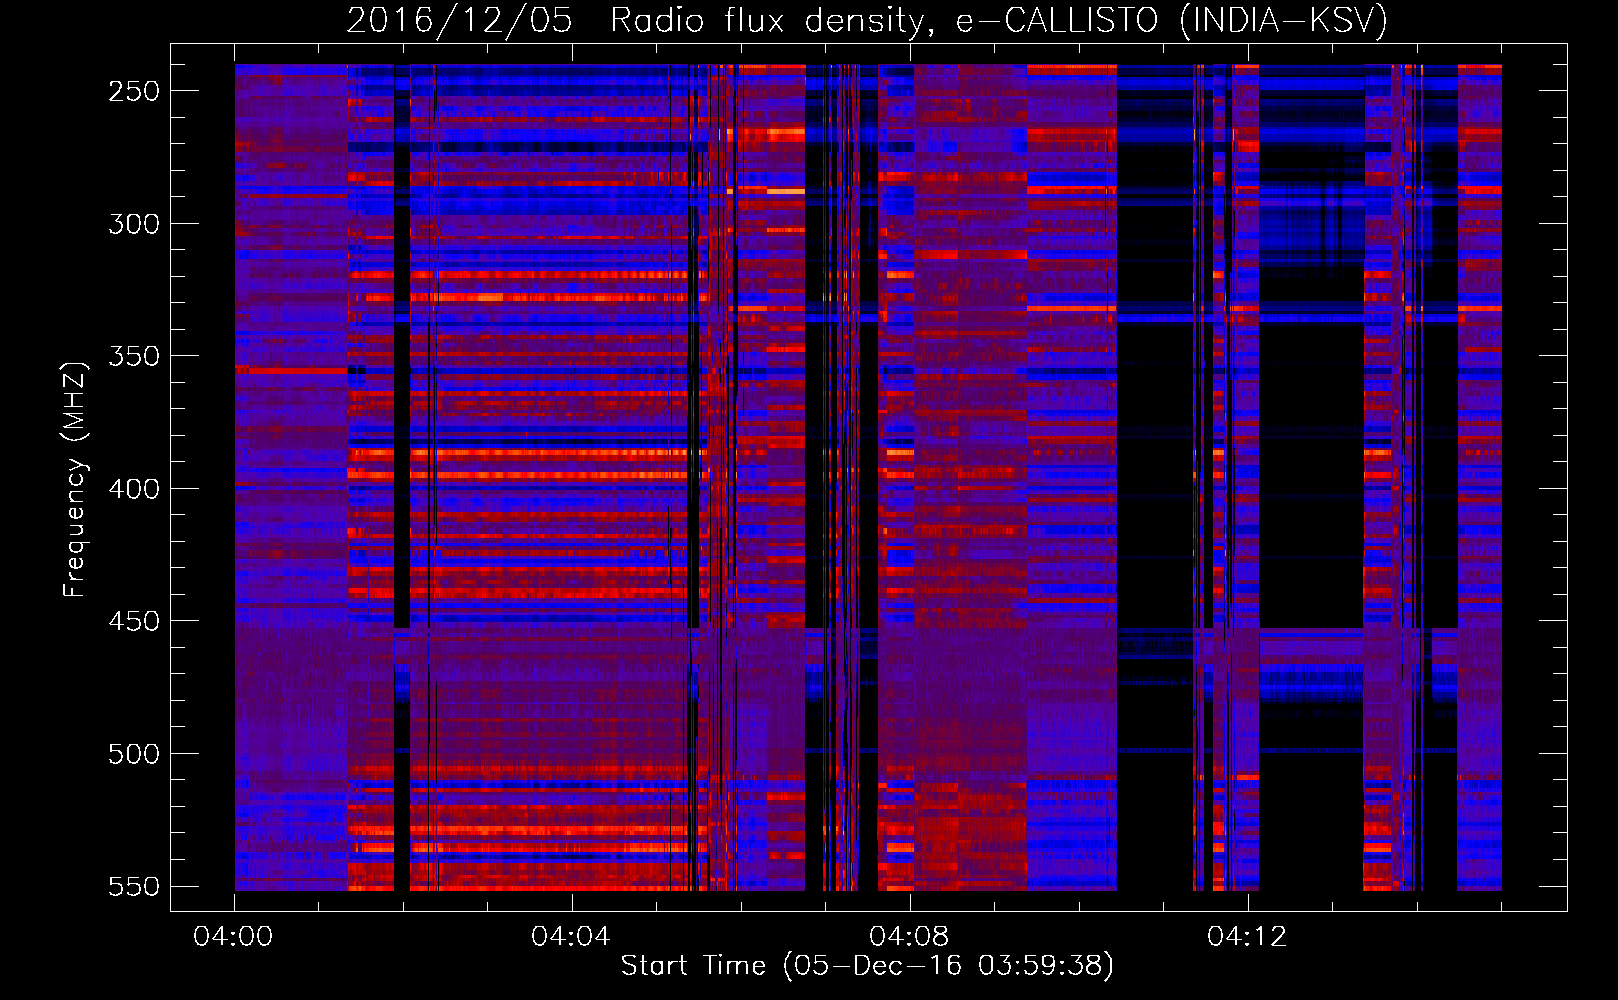Click the '250' frequency tick label
The image size is (1618, 1000).
(x=134, y=91)
